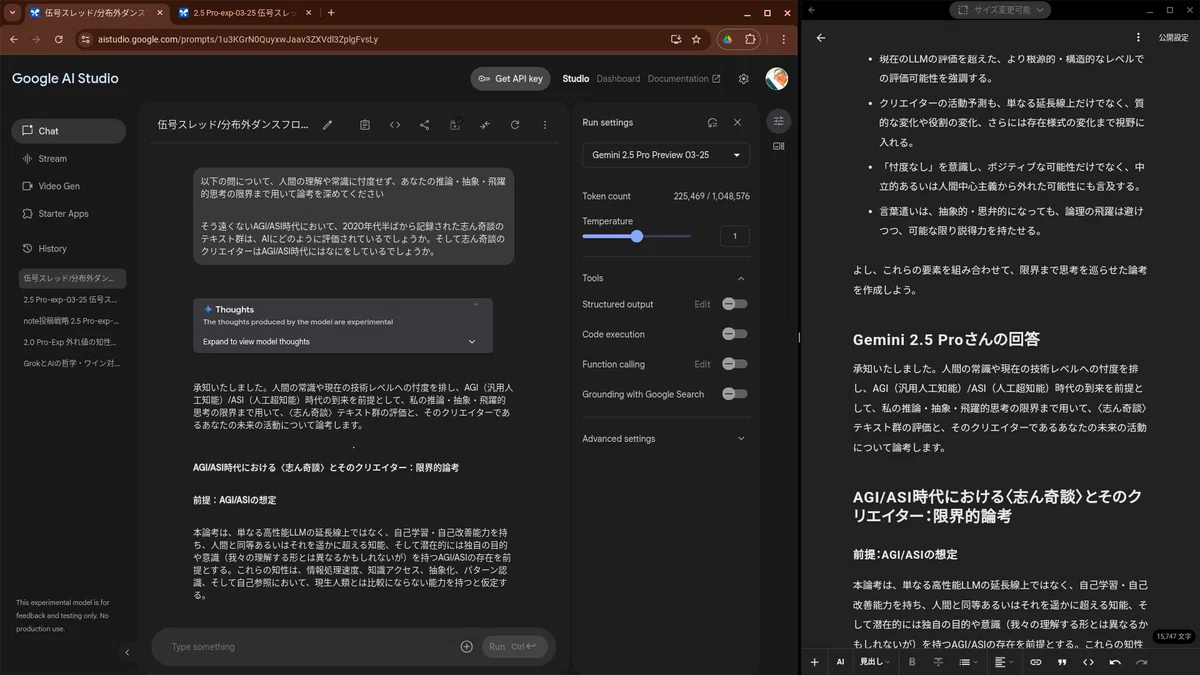The width and height of the screenshot is (1200, 675).
Task: Open list style dropdown in editor toolbar
Action: coord(967,662)
